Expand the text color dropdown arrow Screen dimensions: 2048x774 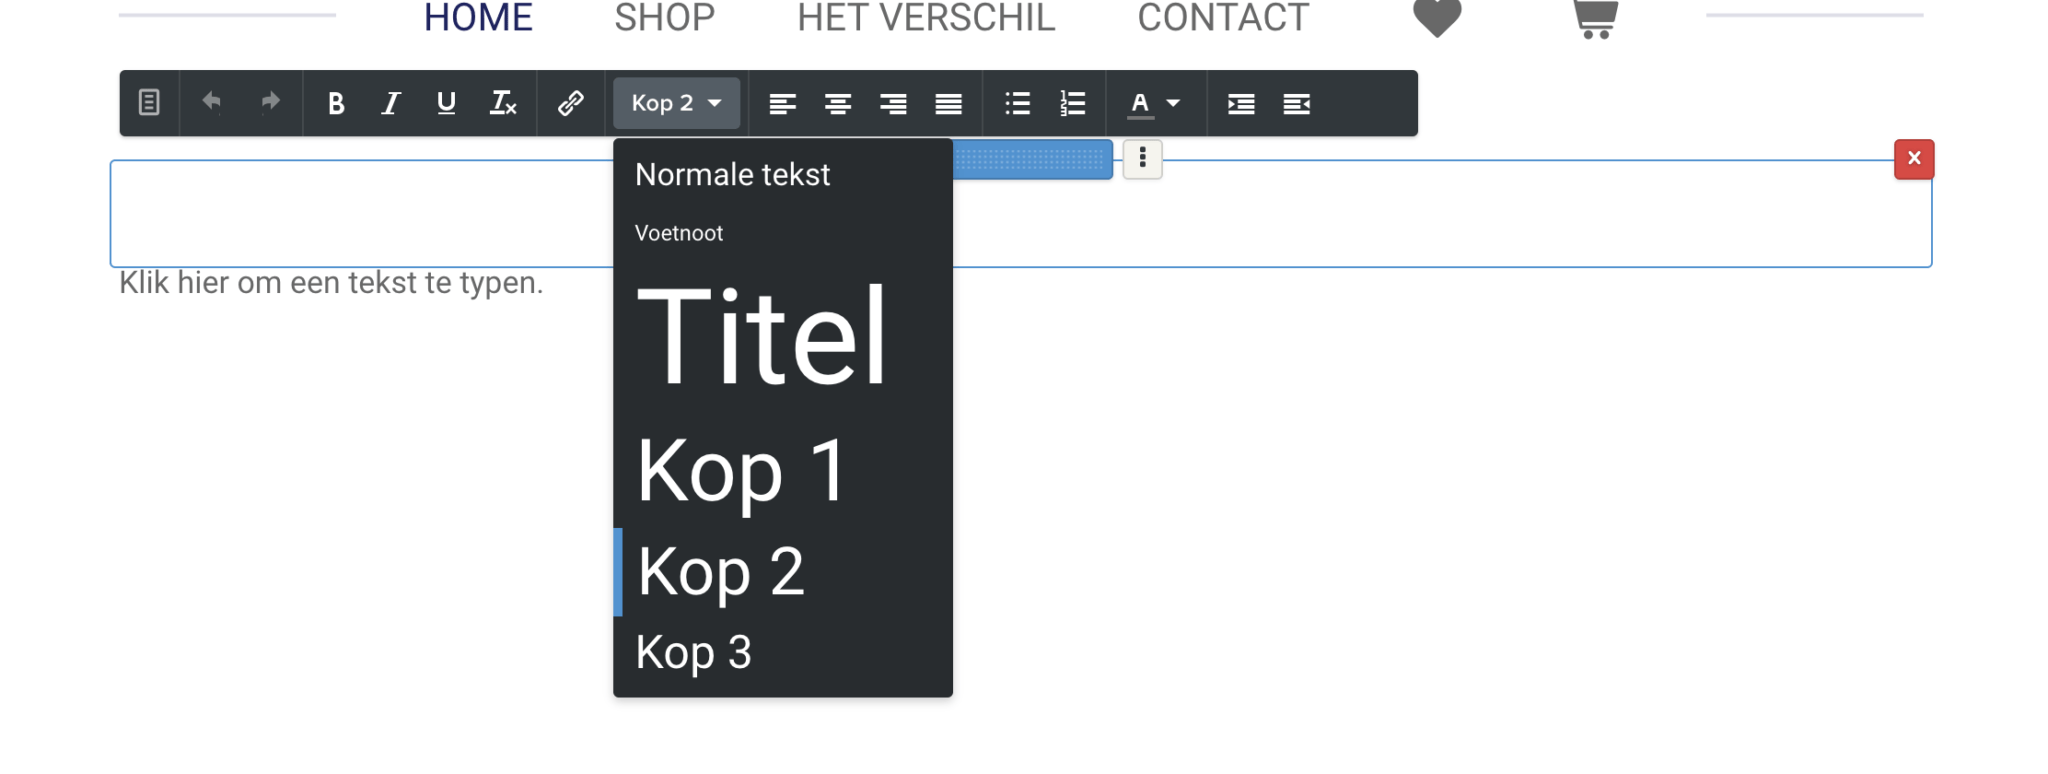click(x=1174, y=103)
